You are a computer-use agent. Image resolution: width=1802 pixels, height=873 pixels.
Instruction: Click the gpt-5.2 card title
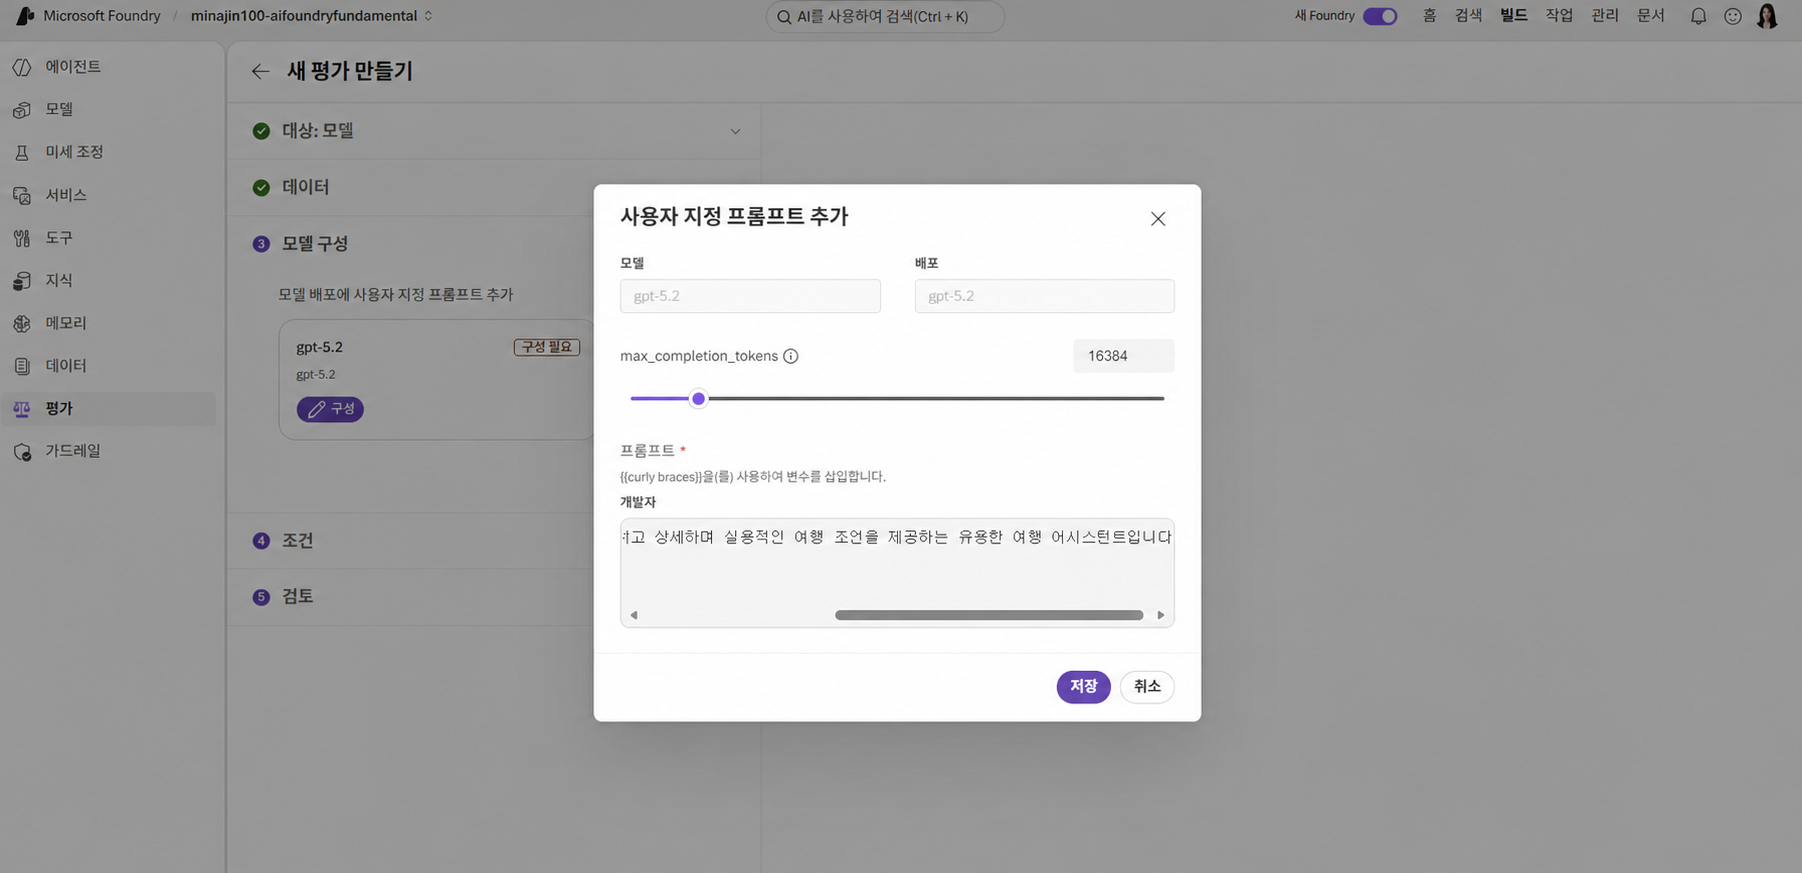click(x=319, y=348)
